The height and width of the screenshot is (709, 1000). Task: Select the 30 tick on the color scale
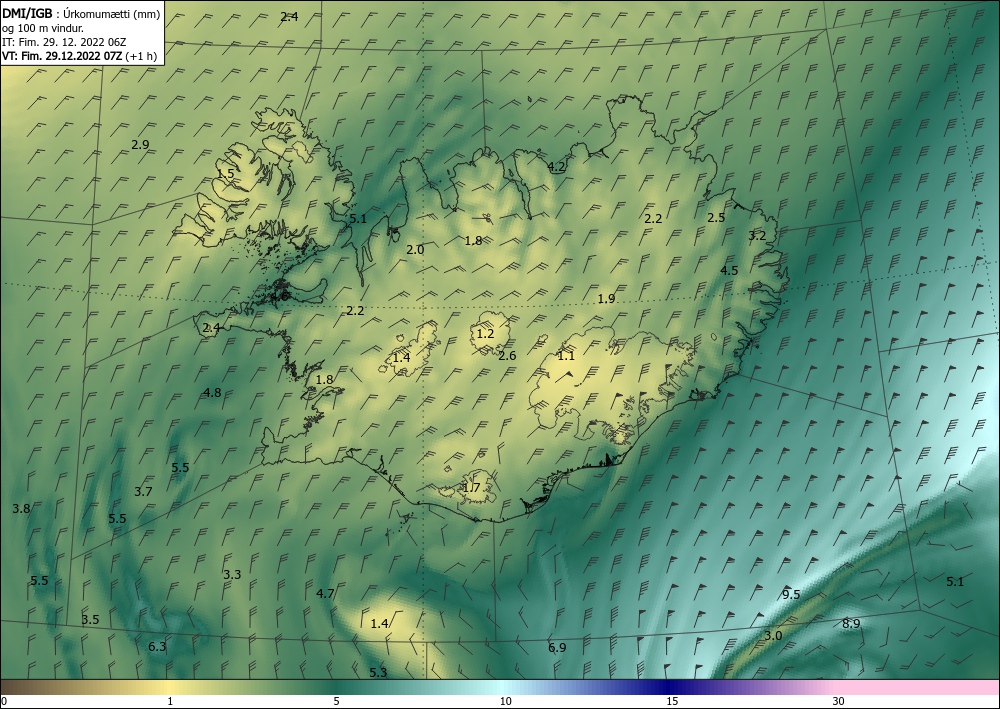click(839, 702)
